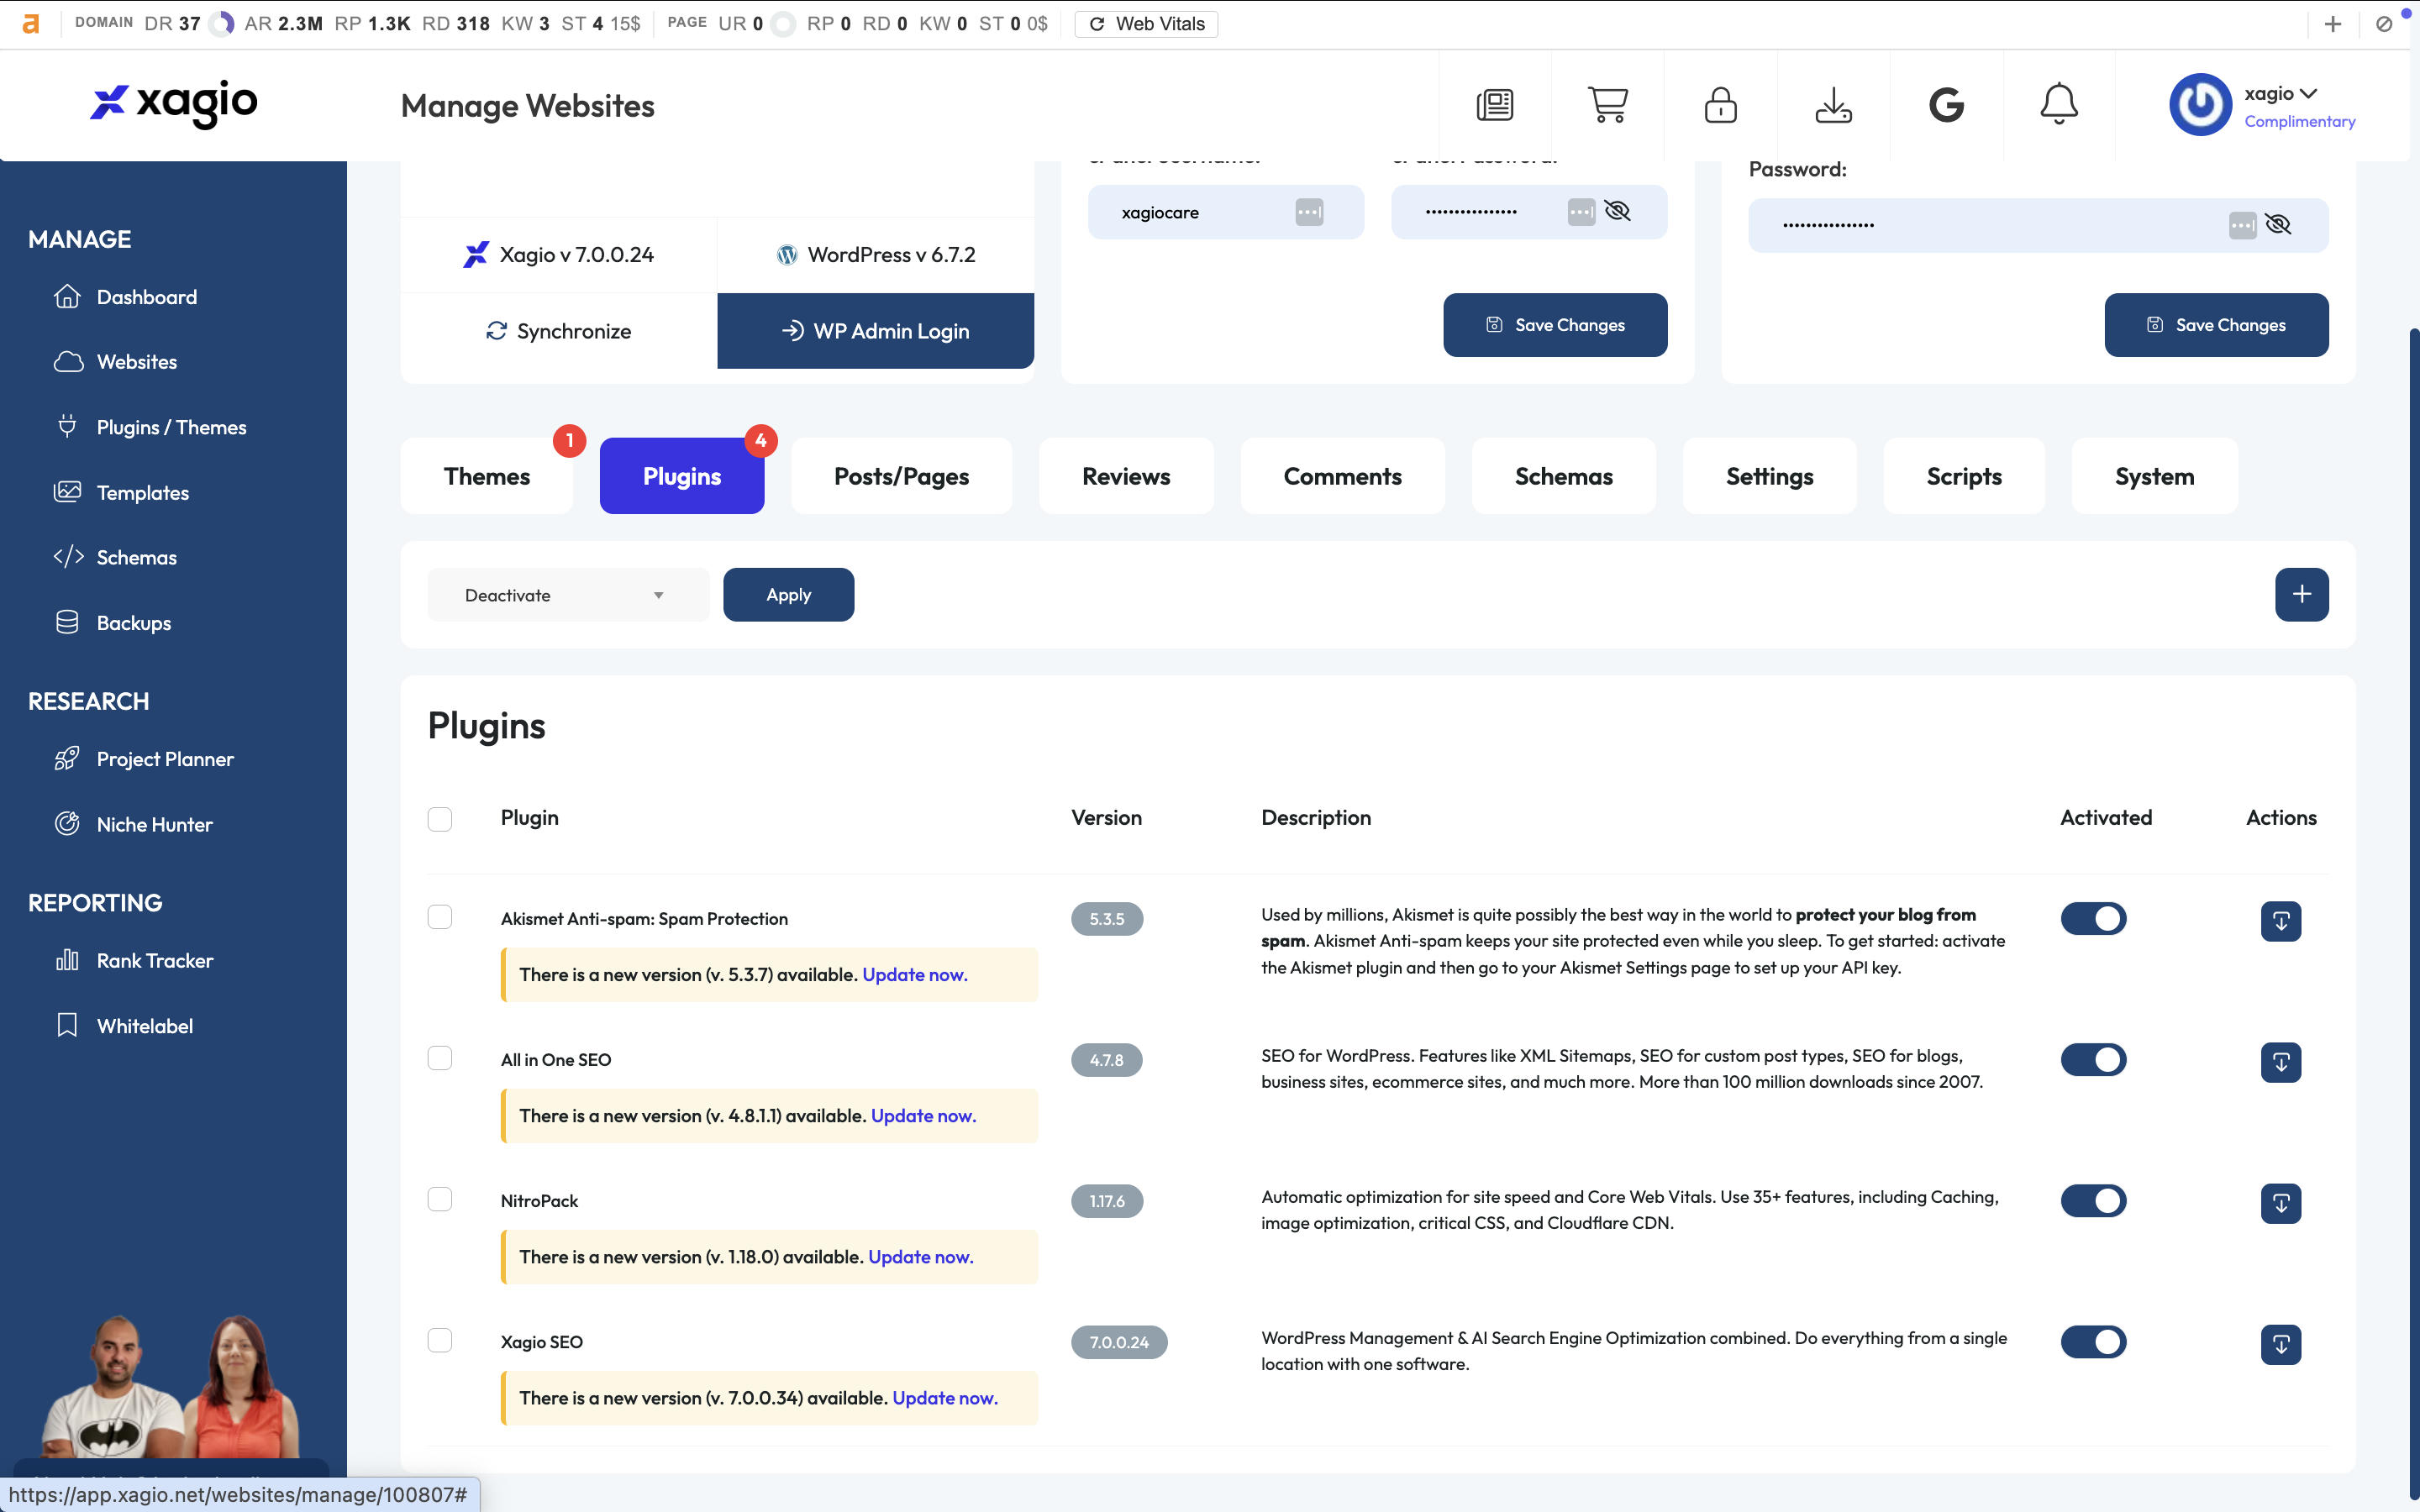Viewport: 2420px width, 1512px height.
Task: Open Rank Tracker in sidebar
Action: [134, 960]
